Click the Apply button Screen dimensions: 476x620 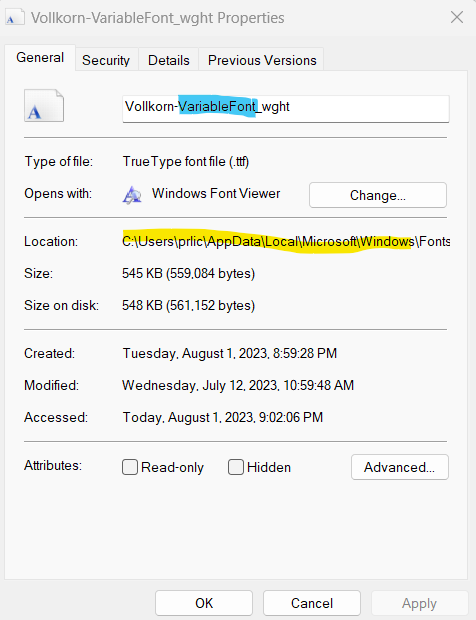[419, 603]
